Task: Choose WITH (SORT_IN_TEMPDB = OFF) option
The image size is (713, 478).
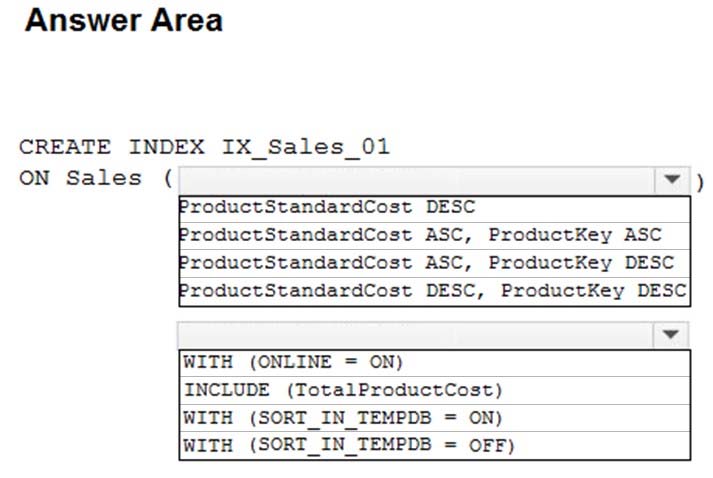Action: pyautogui.click(x=349, y=445)
